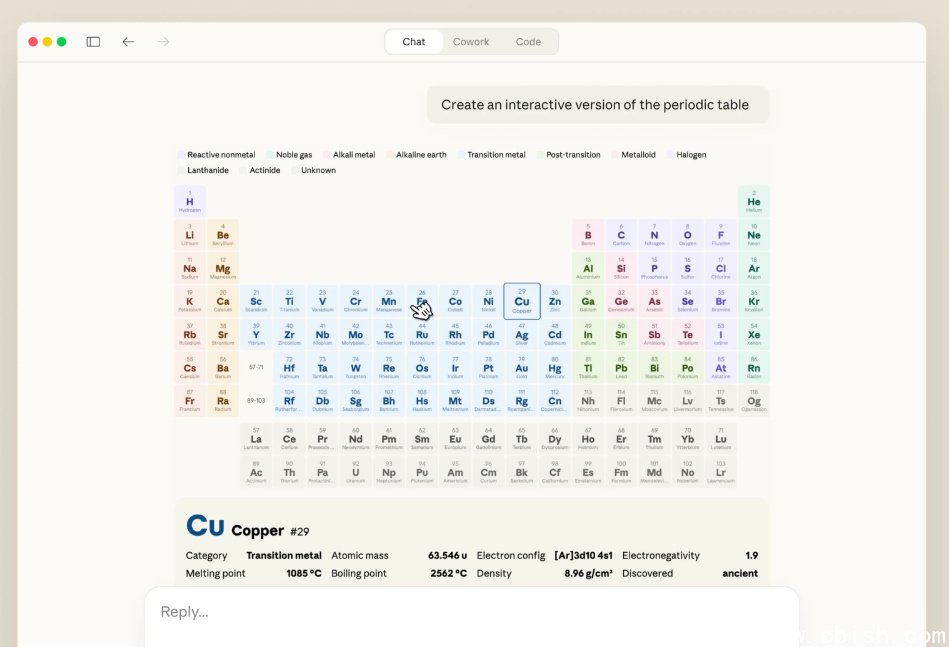Click the 57-71 lanthanide placeholder cell
Viewport: 949px width, 647px height.
click(x=256, y=368)
